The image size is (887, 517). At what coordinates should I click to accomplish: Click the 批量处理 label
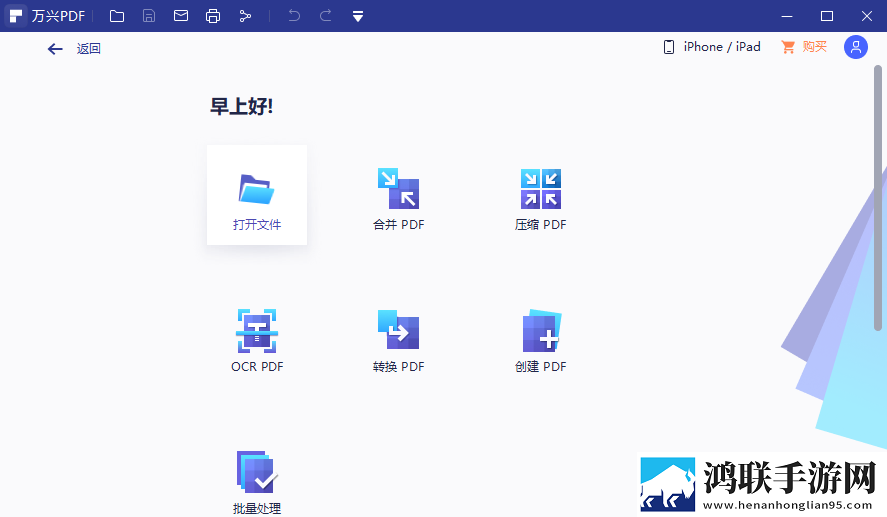pyautogui.click(x=257, y=509)
